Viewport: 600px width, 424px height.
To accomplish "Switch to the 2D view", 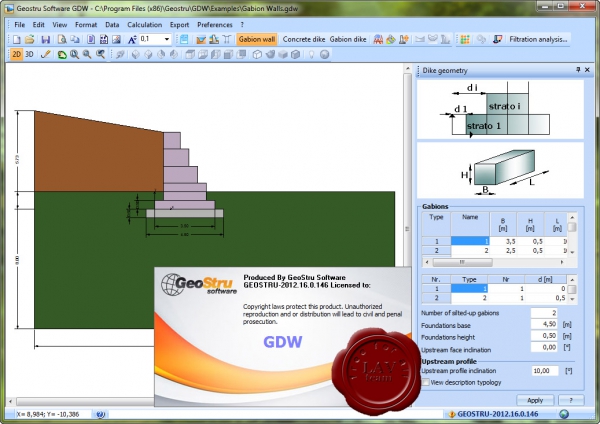I will 16,54.
